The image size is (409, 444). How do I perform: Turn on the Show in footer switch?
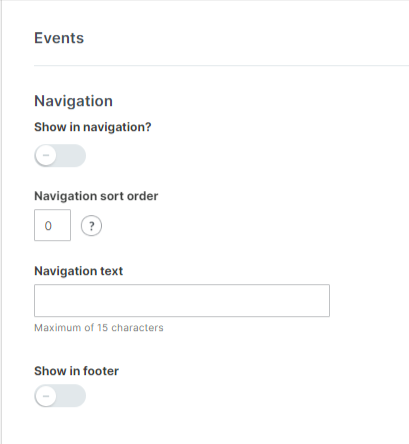pyautogui.click(x=60, y=396)
